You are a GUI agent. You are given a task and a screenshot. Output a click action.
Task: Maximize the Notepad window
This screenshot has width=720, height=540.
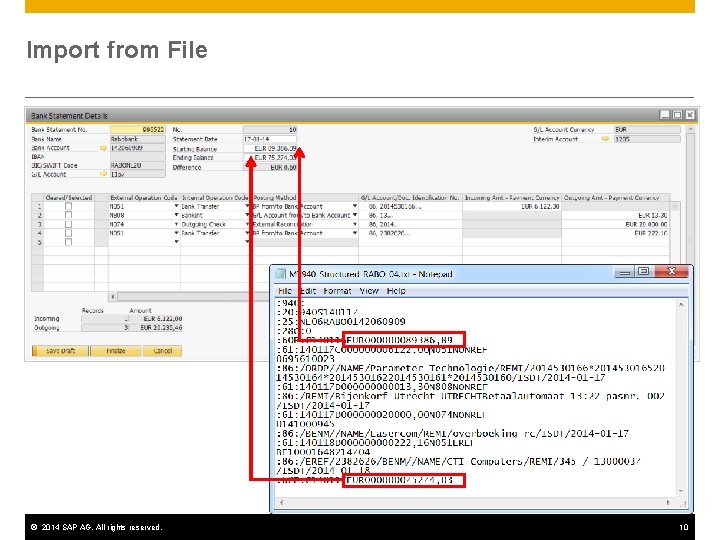click(644, 272)
